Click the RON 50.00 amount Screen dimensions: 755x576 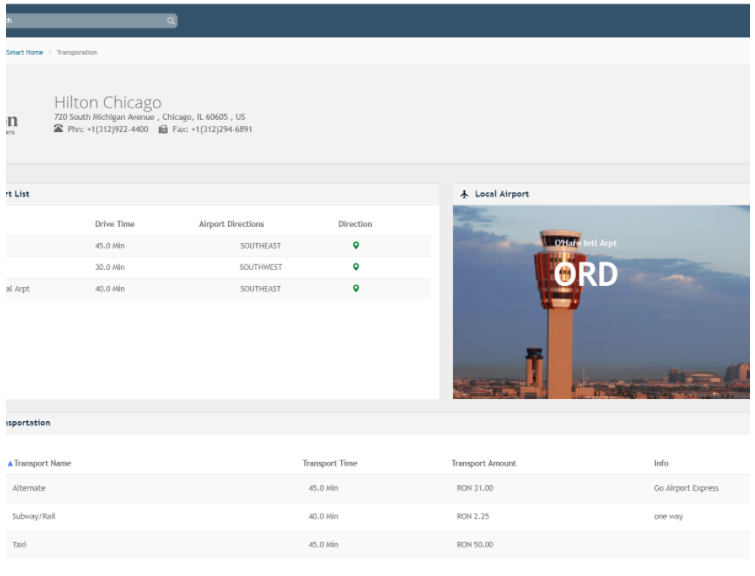tap(475, 545)
